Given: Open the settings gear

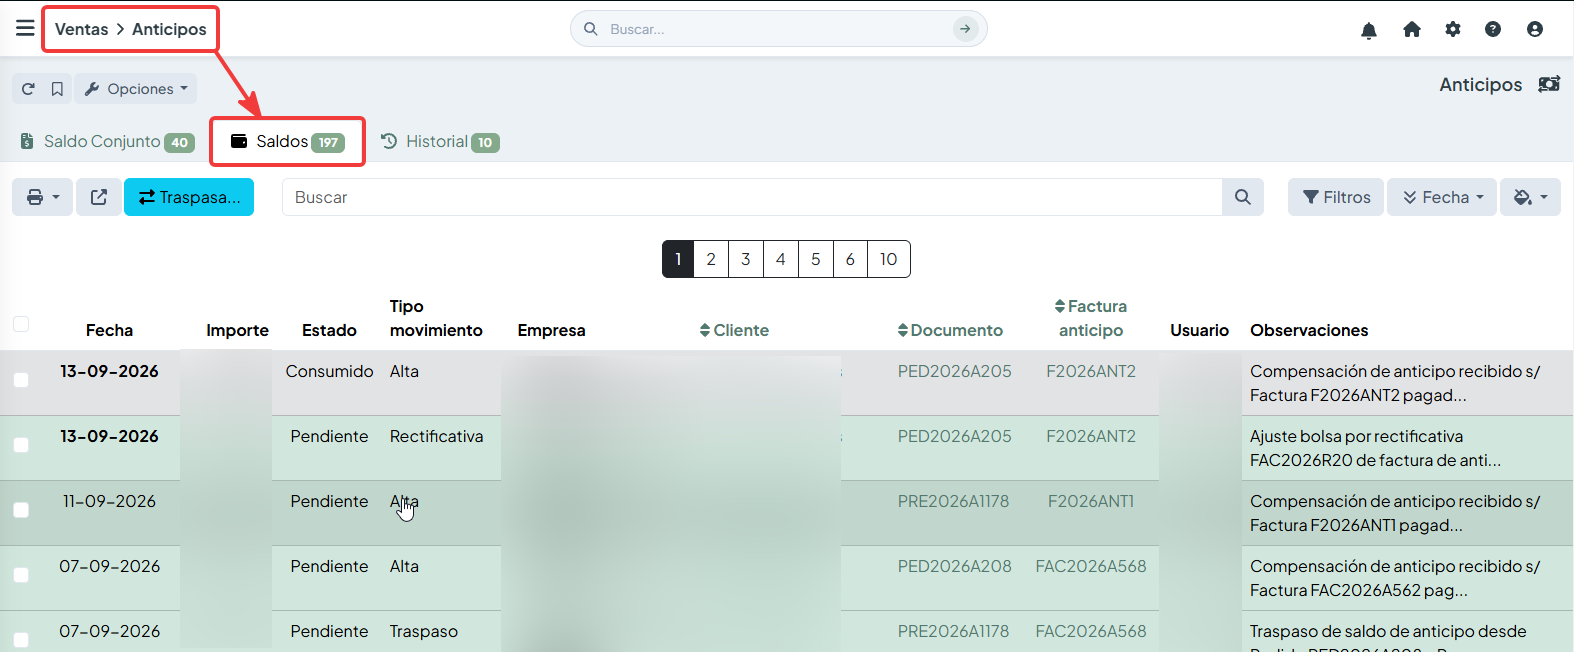Looking at the screenshot, I should (1453, 30).
